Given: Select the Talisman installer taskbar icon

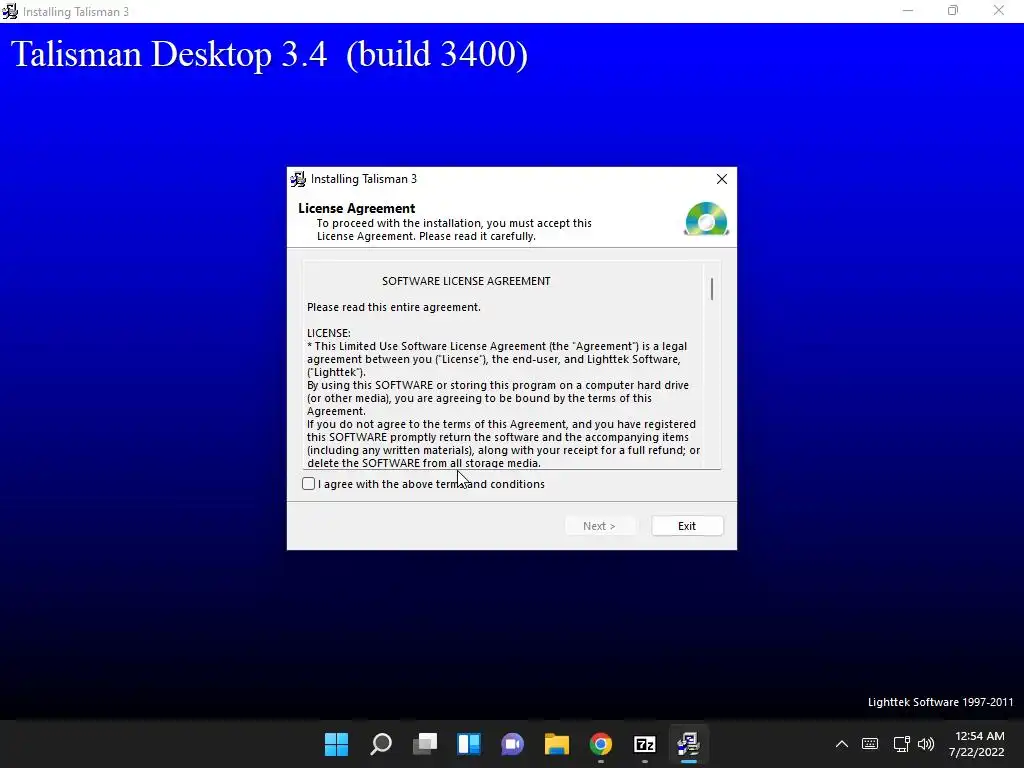Looking at the screenshot, I should [688, 744].
